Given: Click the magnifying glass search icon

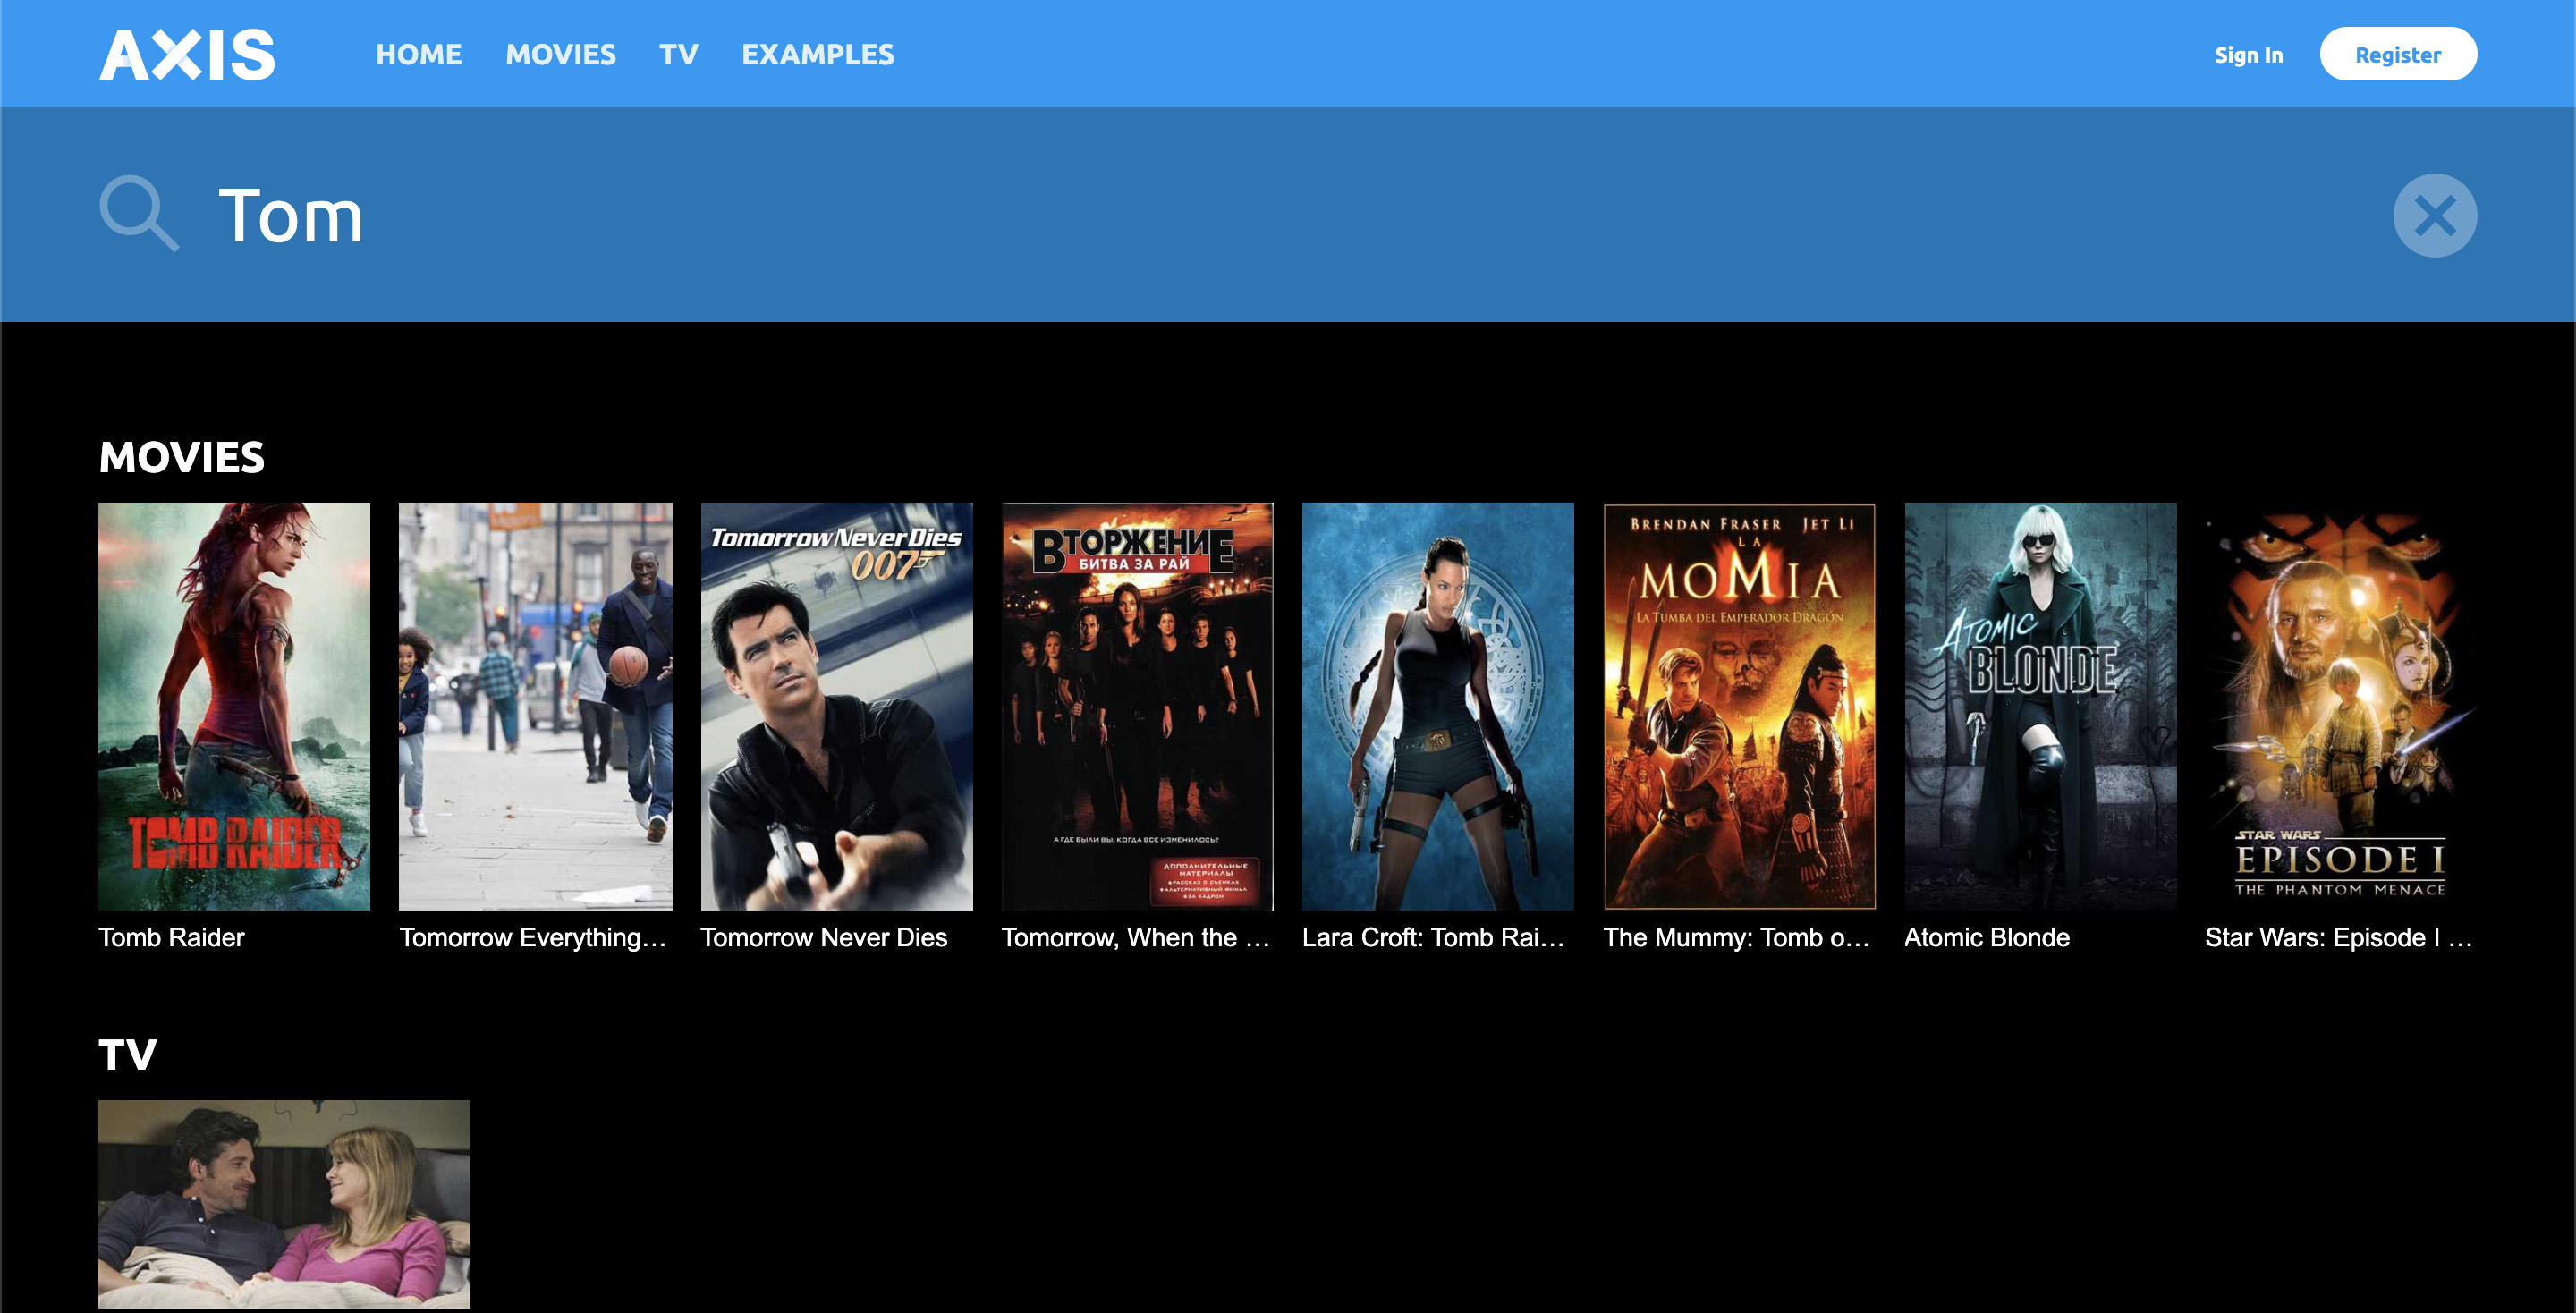Looking at the screenshot, I should pyautogui.click(x=140, y=214).
